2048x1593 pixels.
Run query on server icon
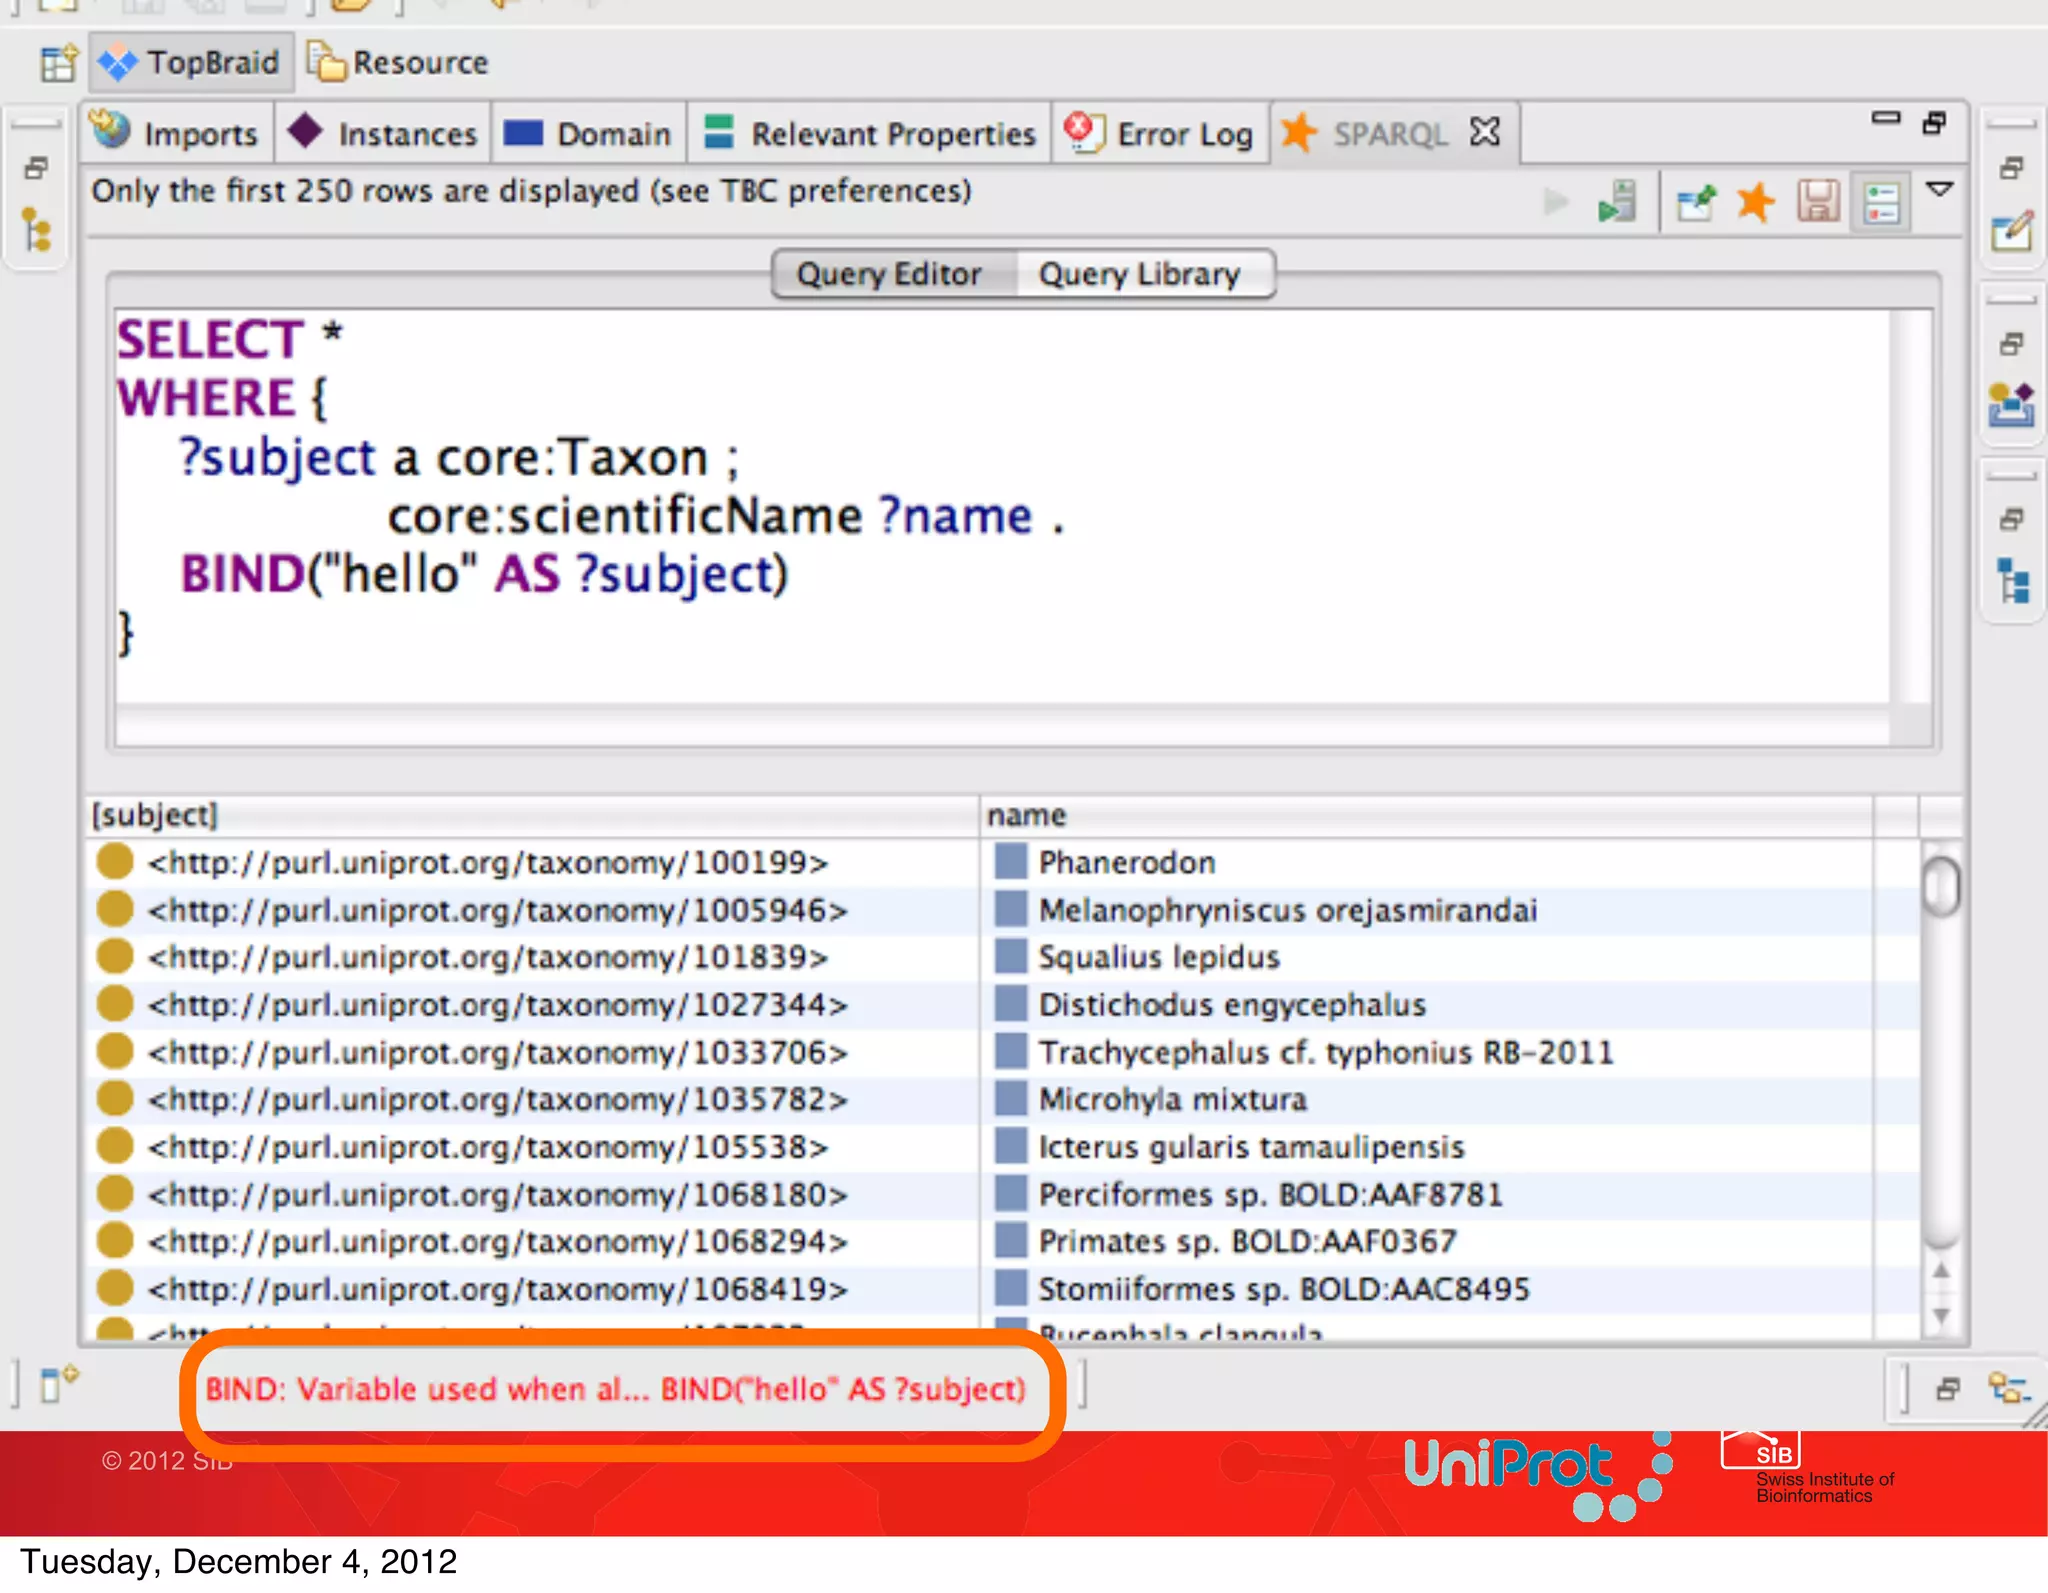coord(1617,203)
